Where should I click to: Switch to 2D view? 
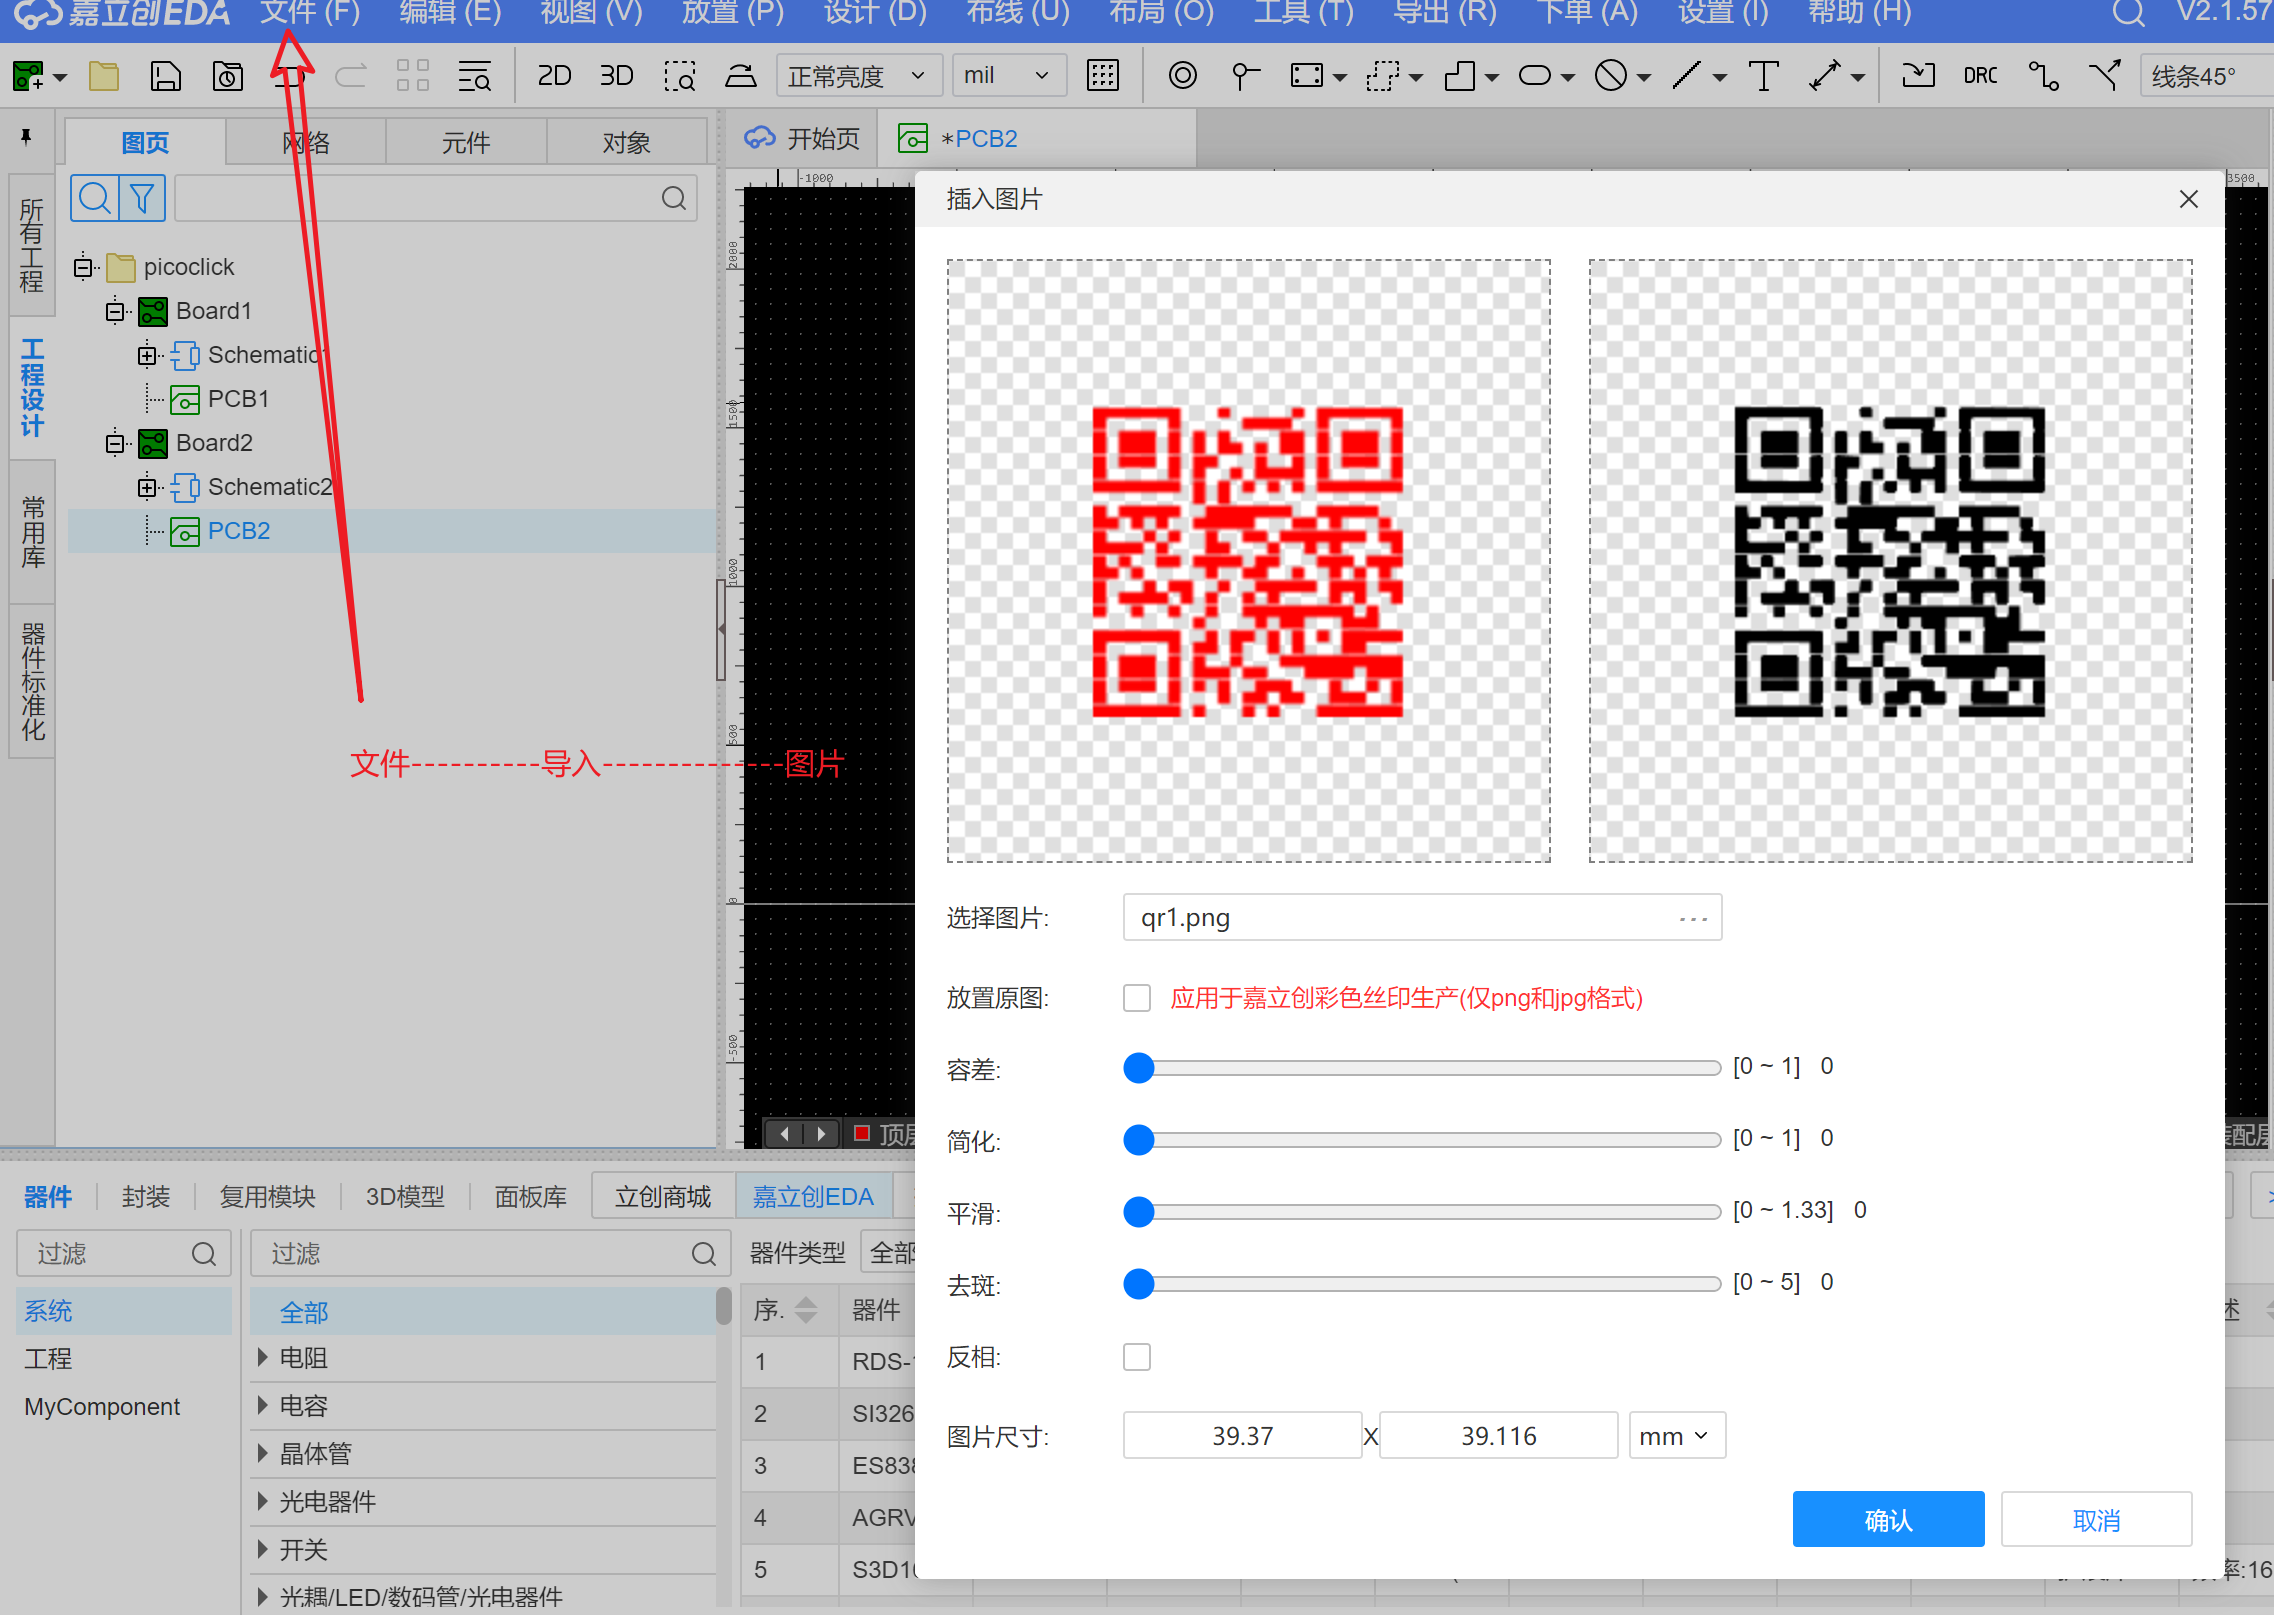coord(554,76)
